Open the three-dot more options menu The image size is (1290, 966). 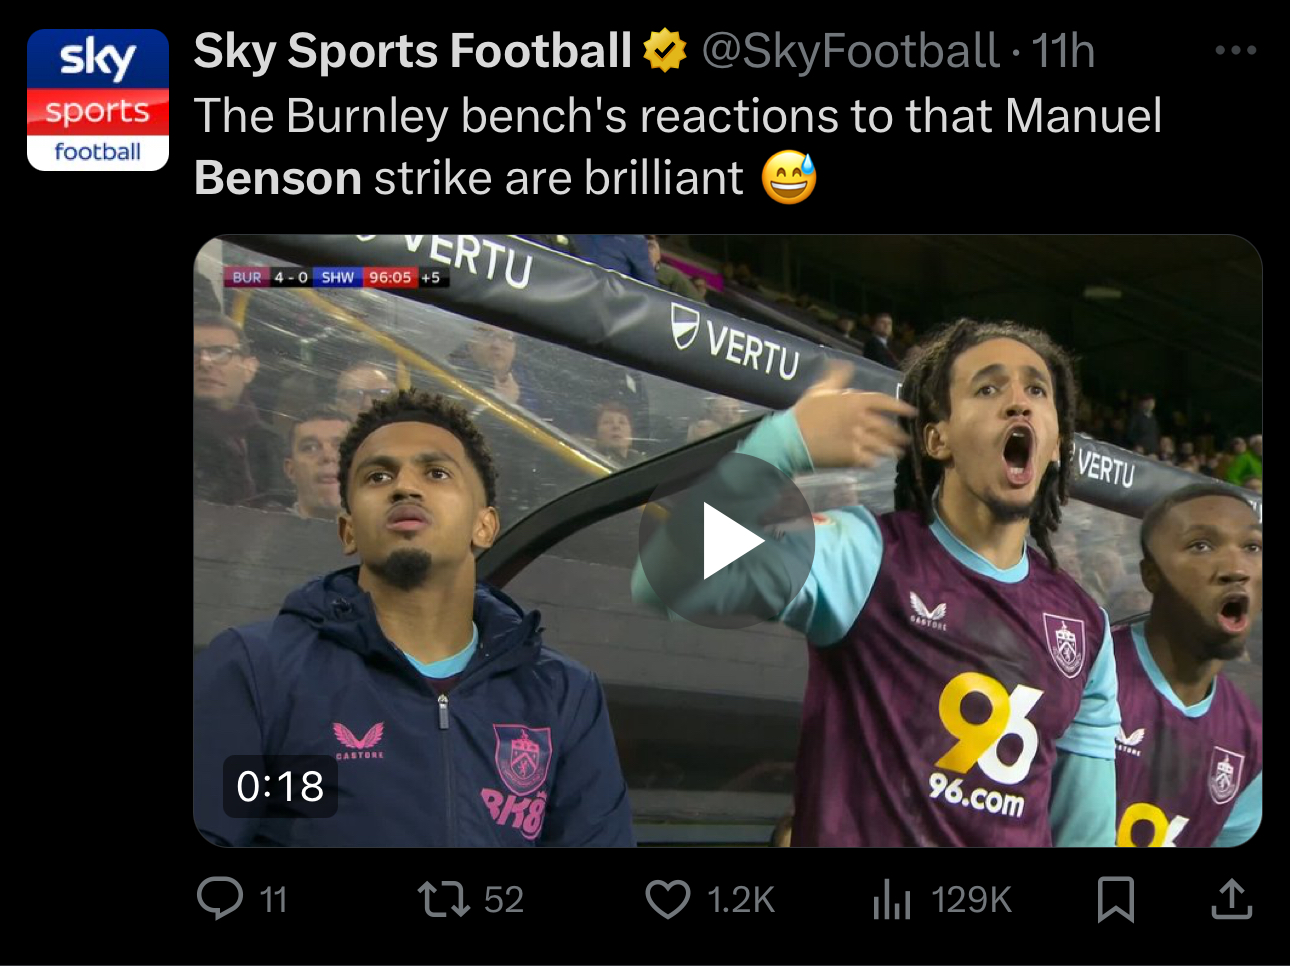click(x=1235, y=51)
